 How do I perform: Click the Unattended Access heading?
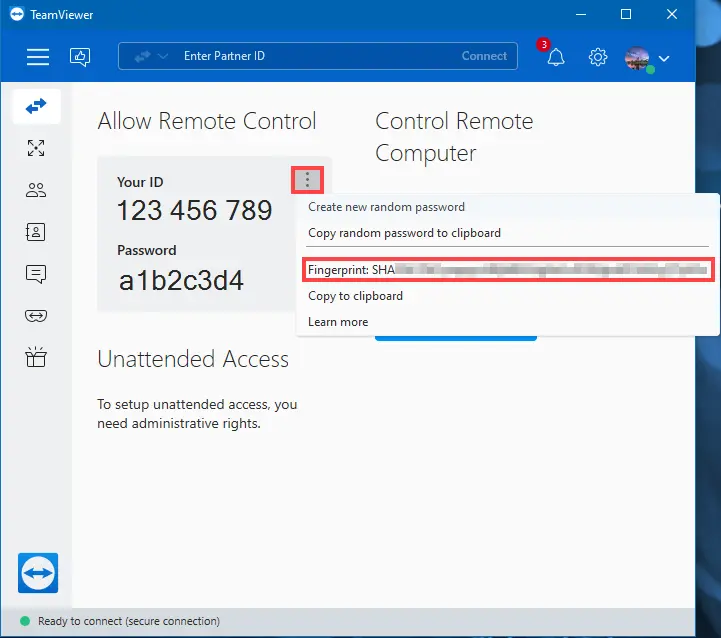tap(193, 359)
